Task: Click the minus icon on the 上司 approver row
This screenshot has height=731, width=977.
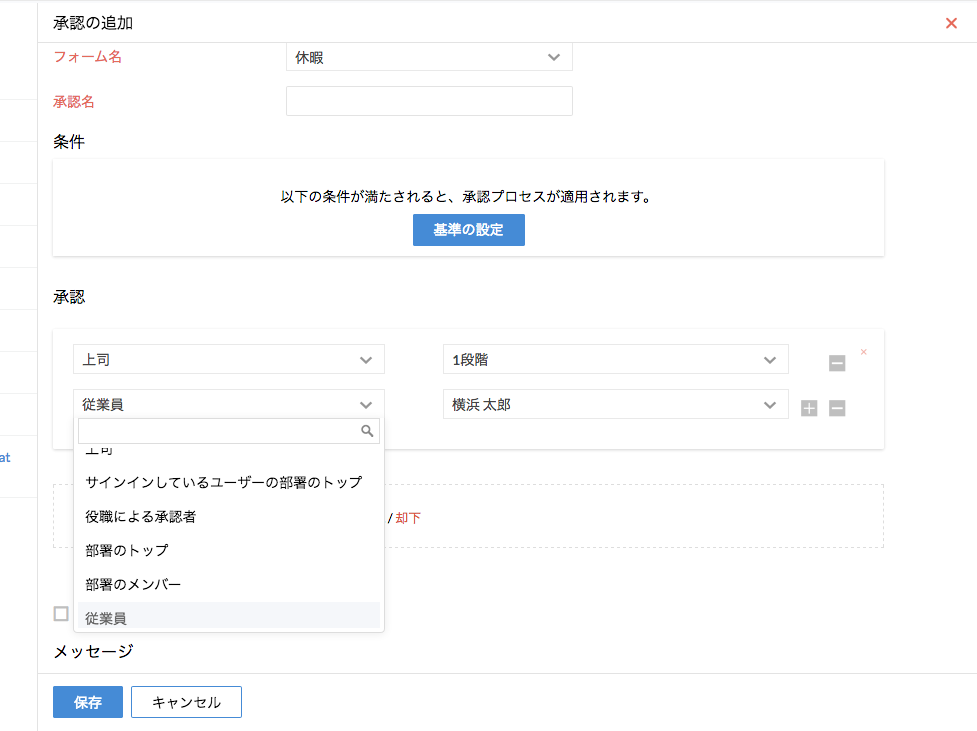Action: click(x=837, y=363)
